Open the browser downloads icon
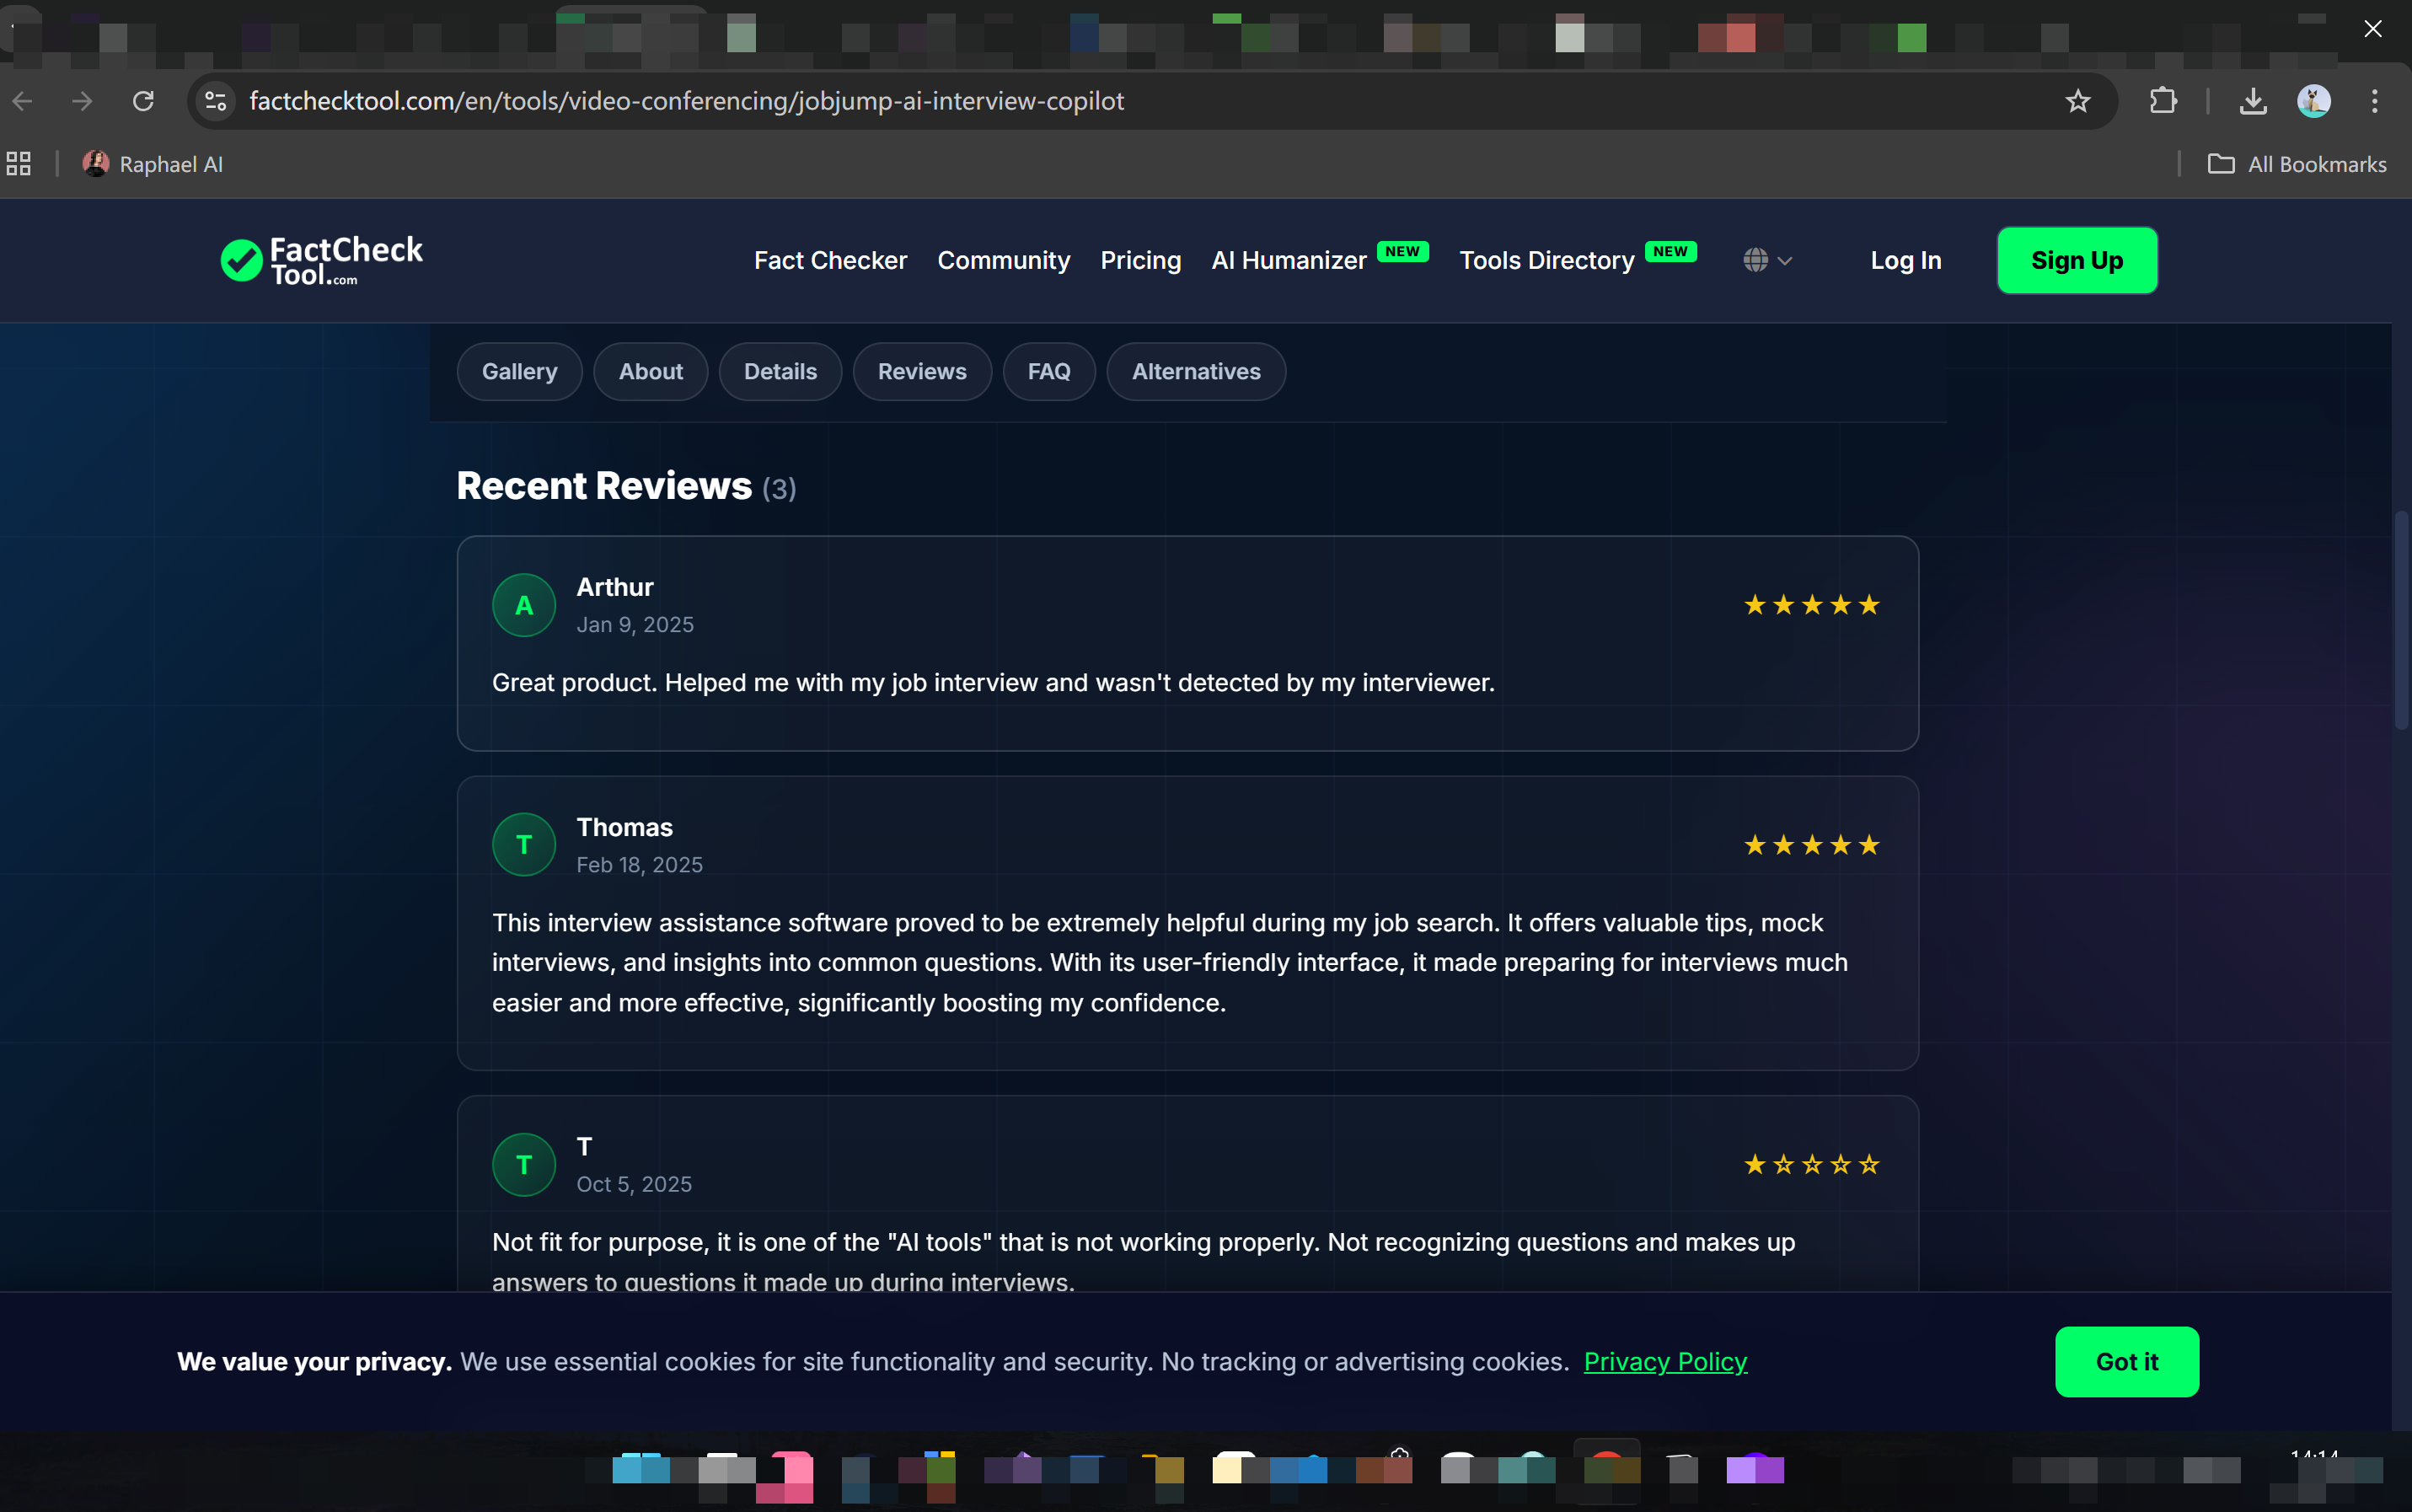 pos(2252,101)
